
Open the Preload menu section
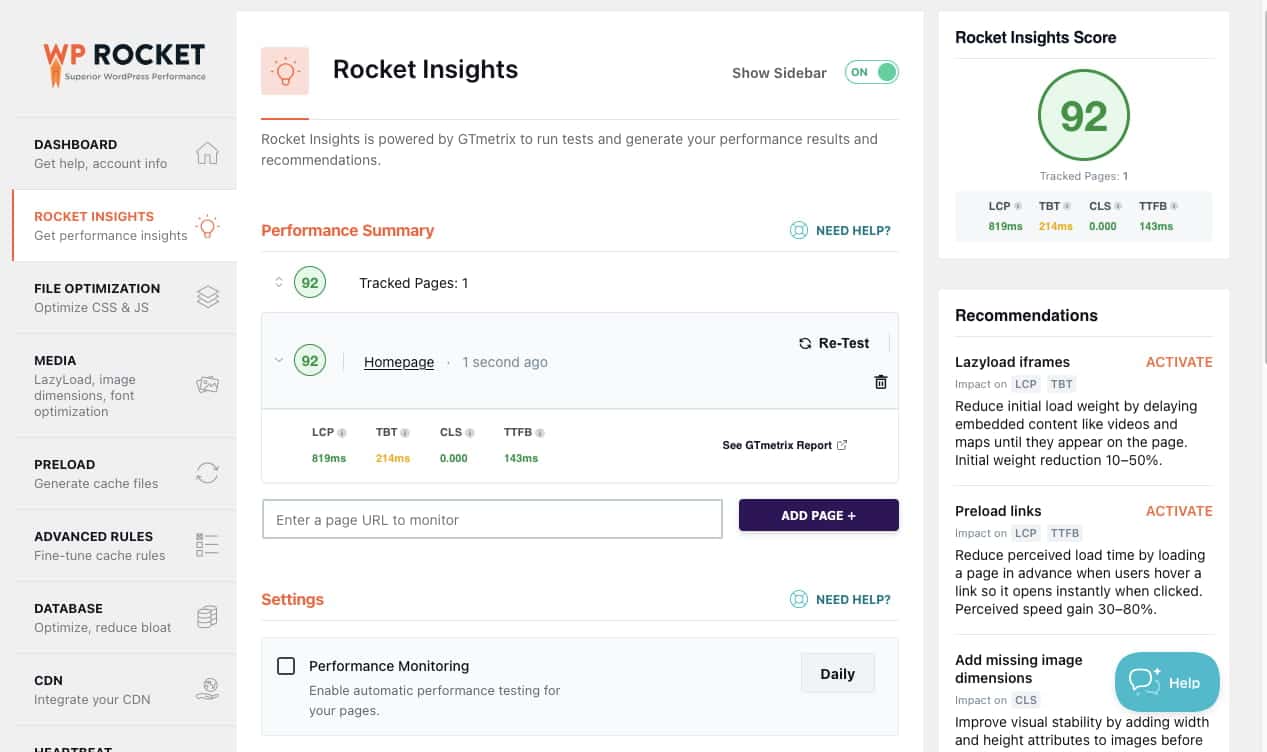point(125,473)
